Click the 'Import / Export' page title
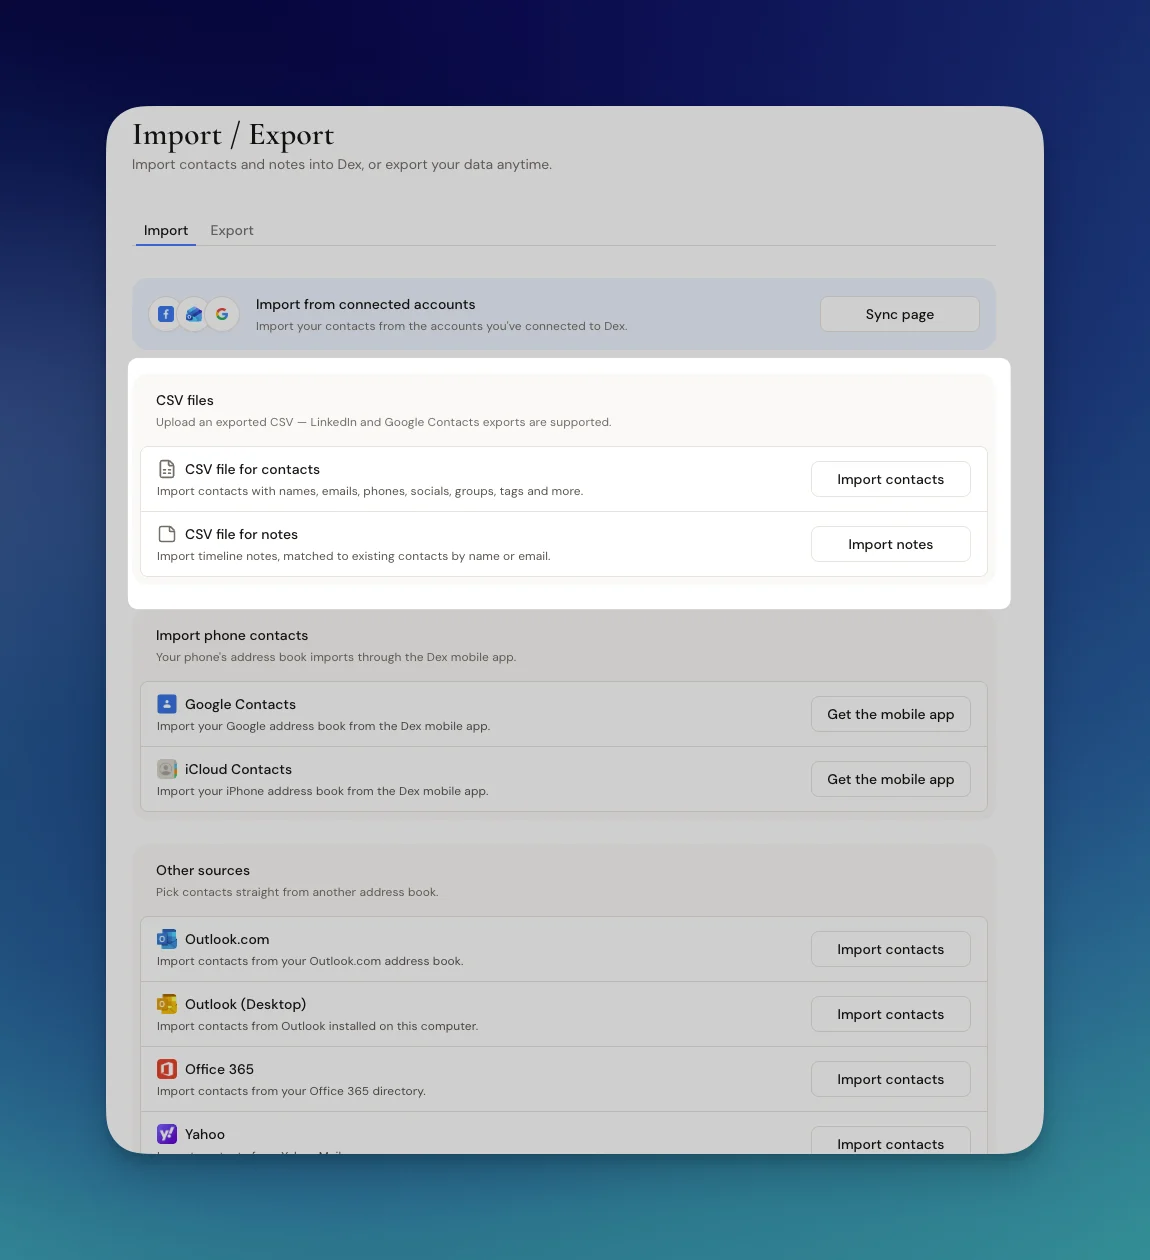Screen dimensions: 1150x1260 tap(233, 135)
